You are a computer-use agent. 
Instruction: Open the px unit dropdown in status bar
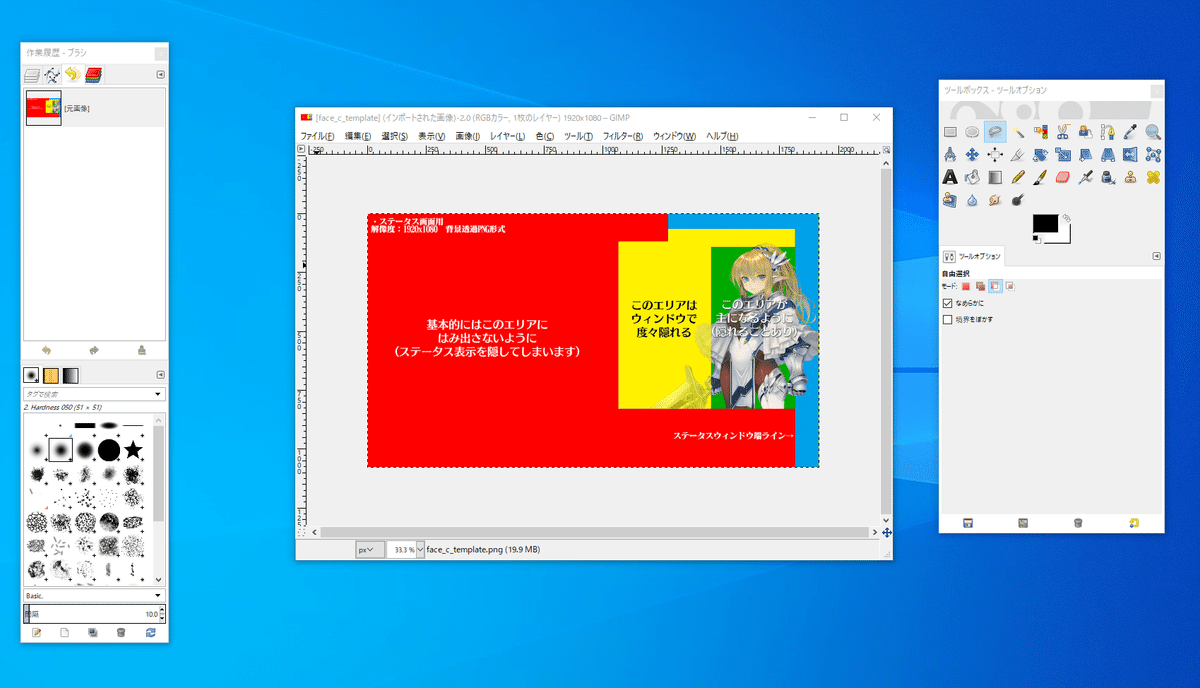coord(369,549)
